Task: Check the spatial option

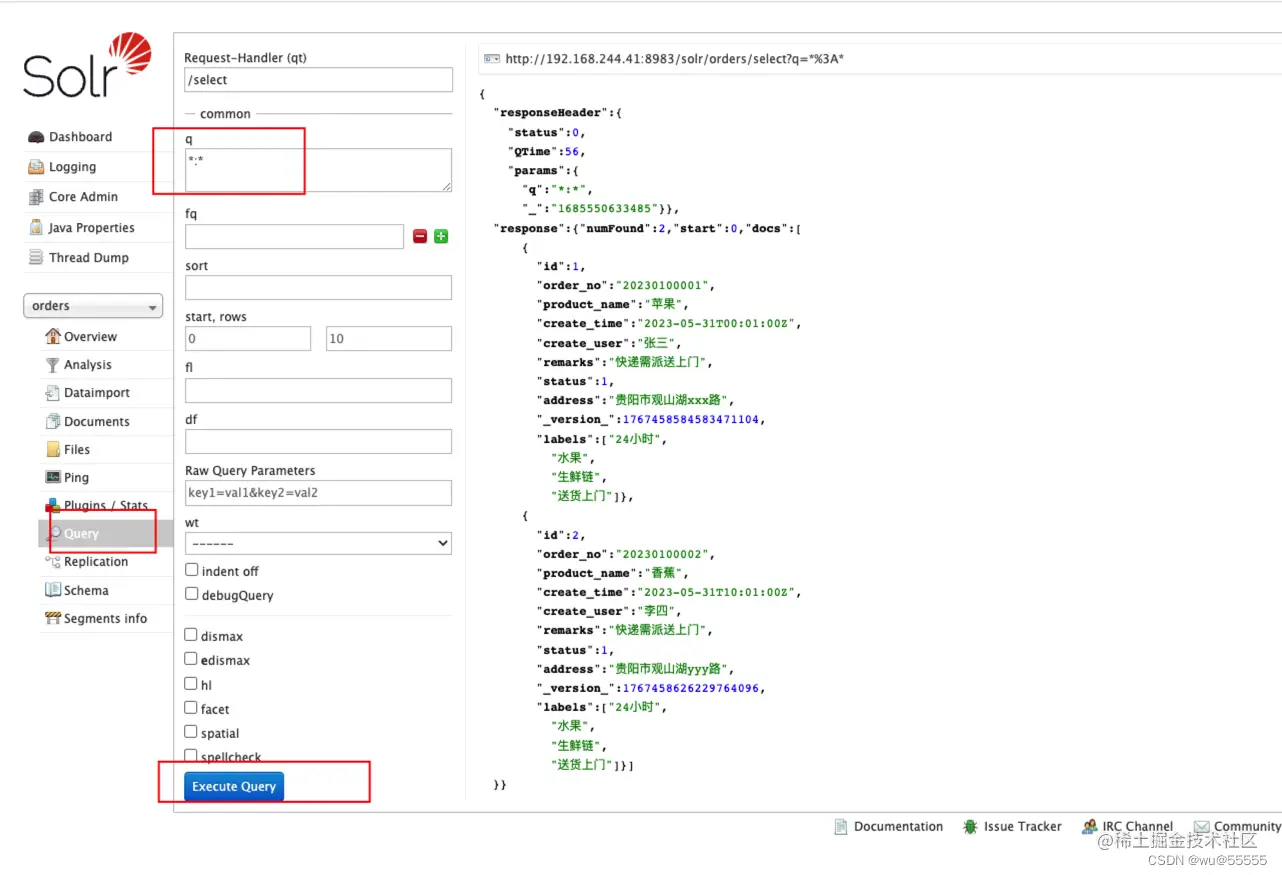Action: click(x=191, y=732)
